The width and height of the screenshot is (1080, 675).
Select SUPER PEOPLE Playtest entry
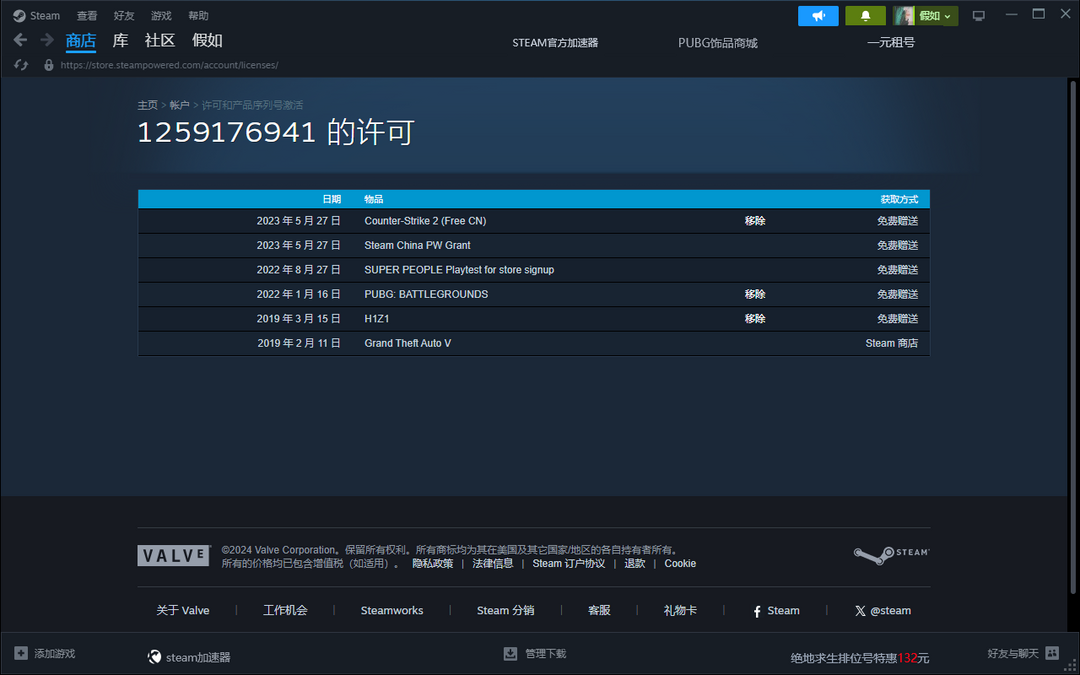459,270
